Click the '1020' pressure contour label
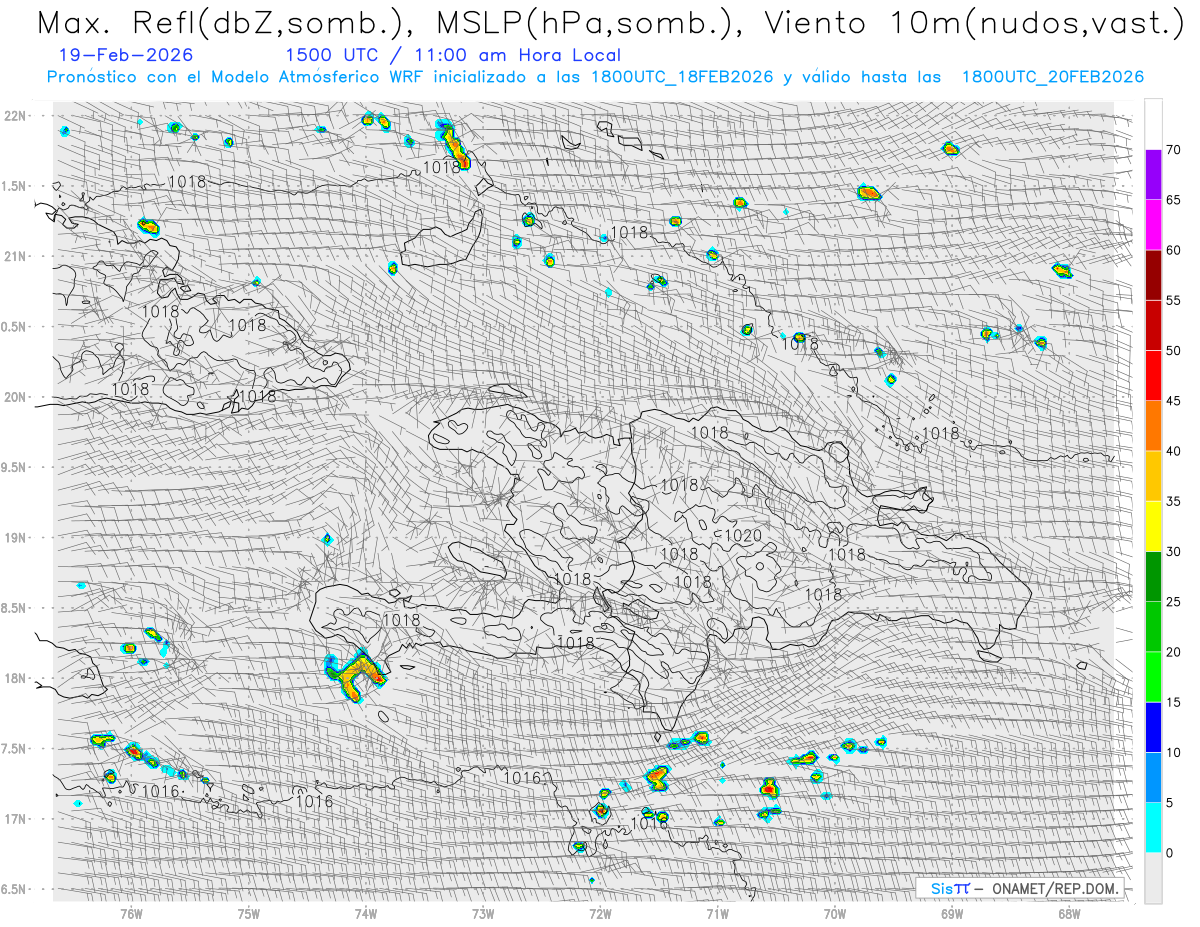This screenshot has width=1200, height=927. point(743,536)
